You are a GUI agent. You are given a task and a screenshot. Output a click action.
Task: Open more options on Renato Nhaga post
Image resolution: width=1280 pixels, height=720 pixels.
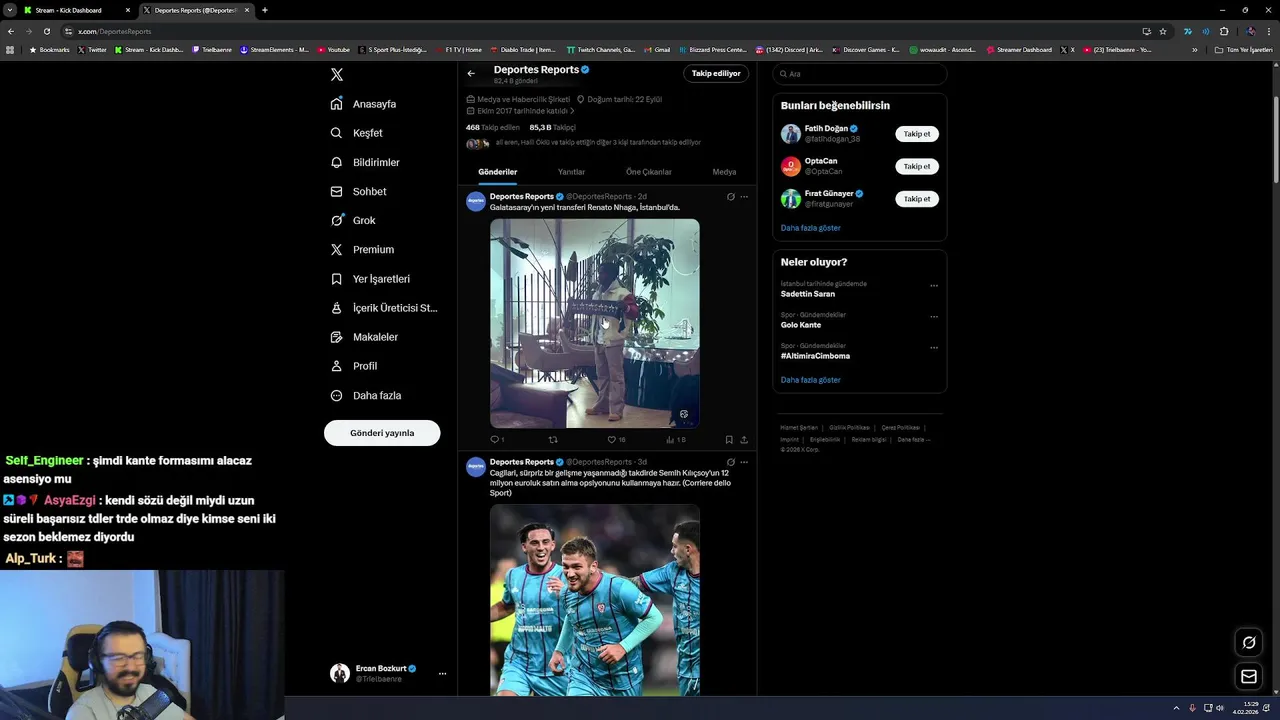pyautogui.click(x=744, y=197)
